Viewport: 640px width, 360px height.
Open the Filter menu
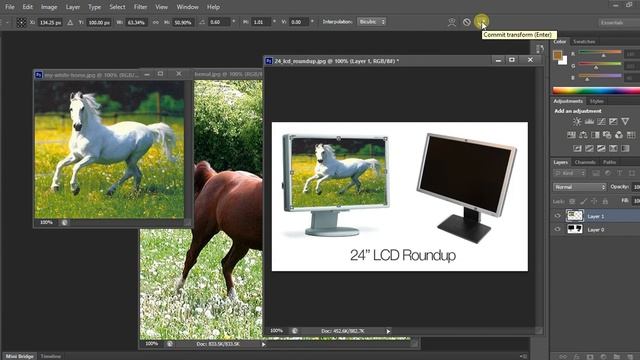pyautogui.click(x=140, y=7)
